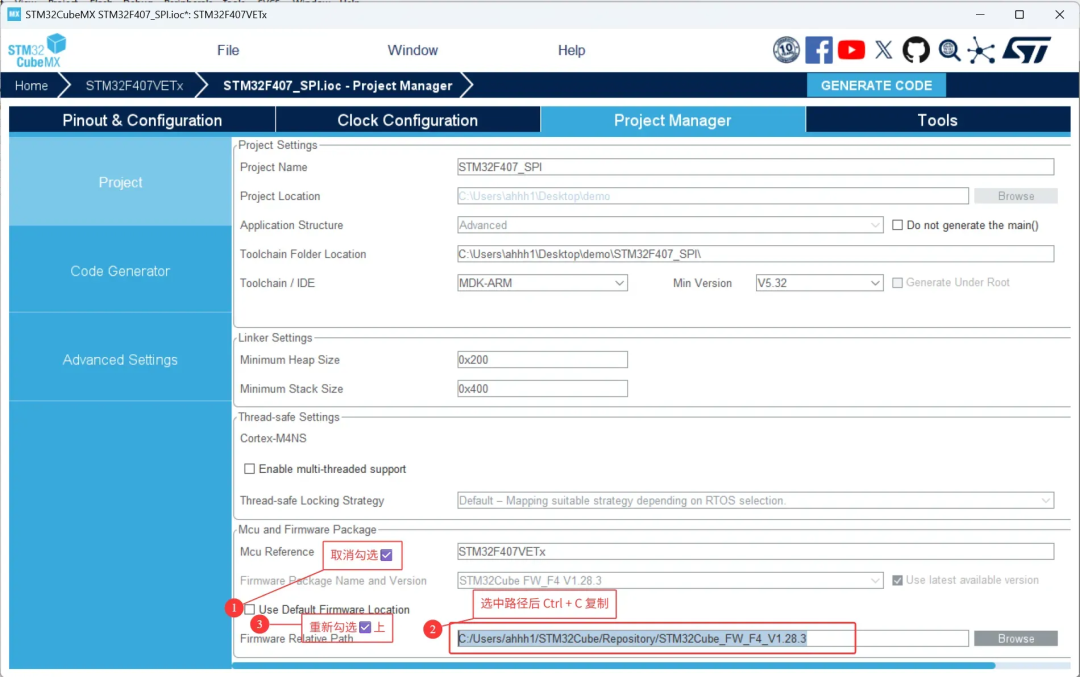Select Code Generator in the sidebar
This screenshot has width=1080, height=677.
coord(121,271)
